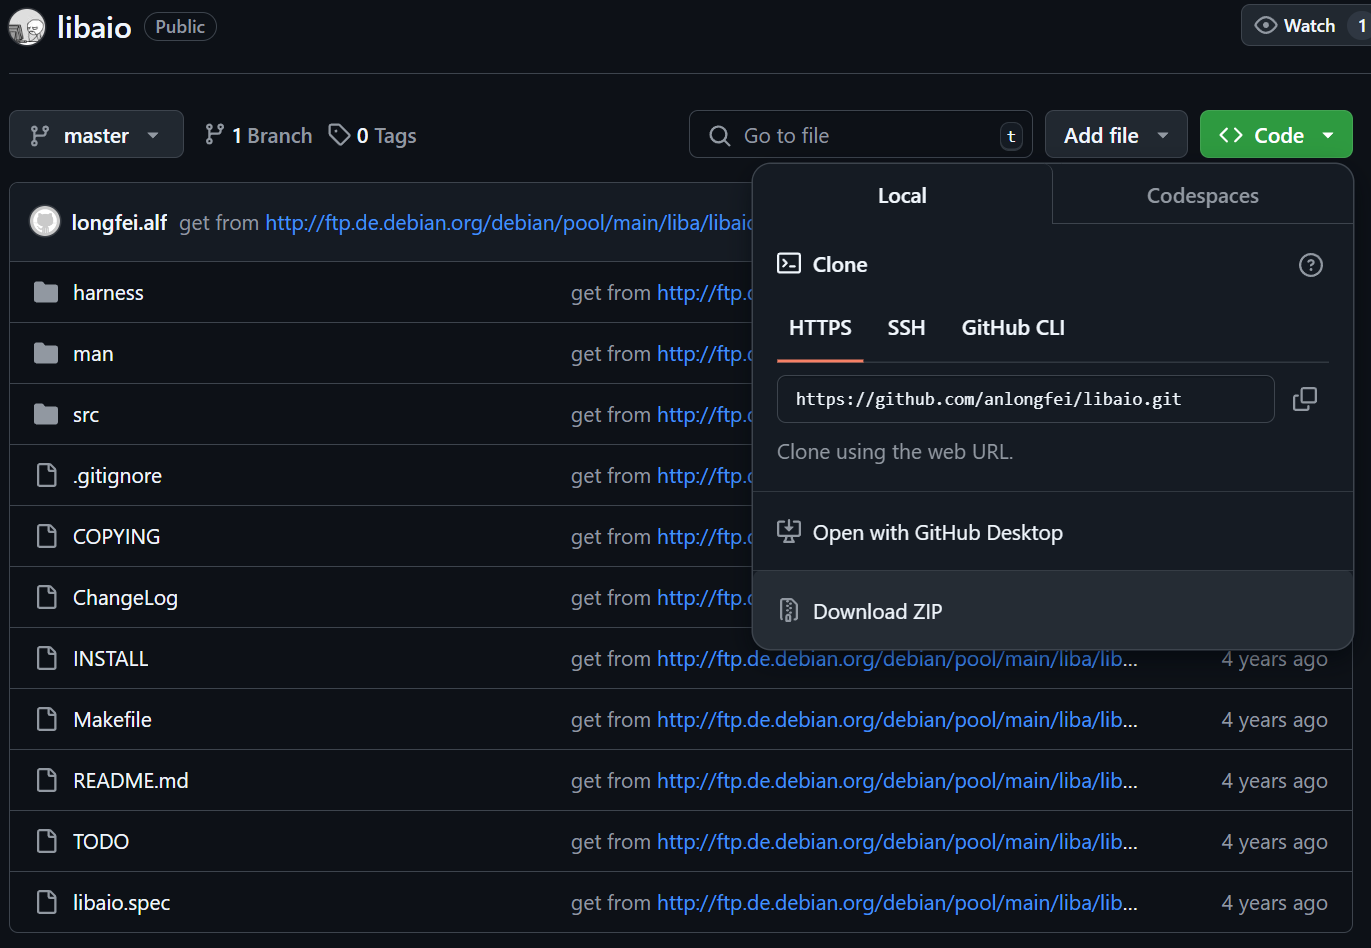Viewport: 1371px width, 948px height.
Task: Click the .gitignore file icon
Action: [46, 475]
